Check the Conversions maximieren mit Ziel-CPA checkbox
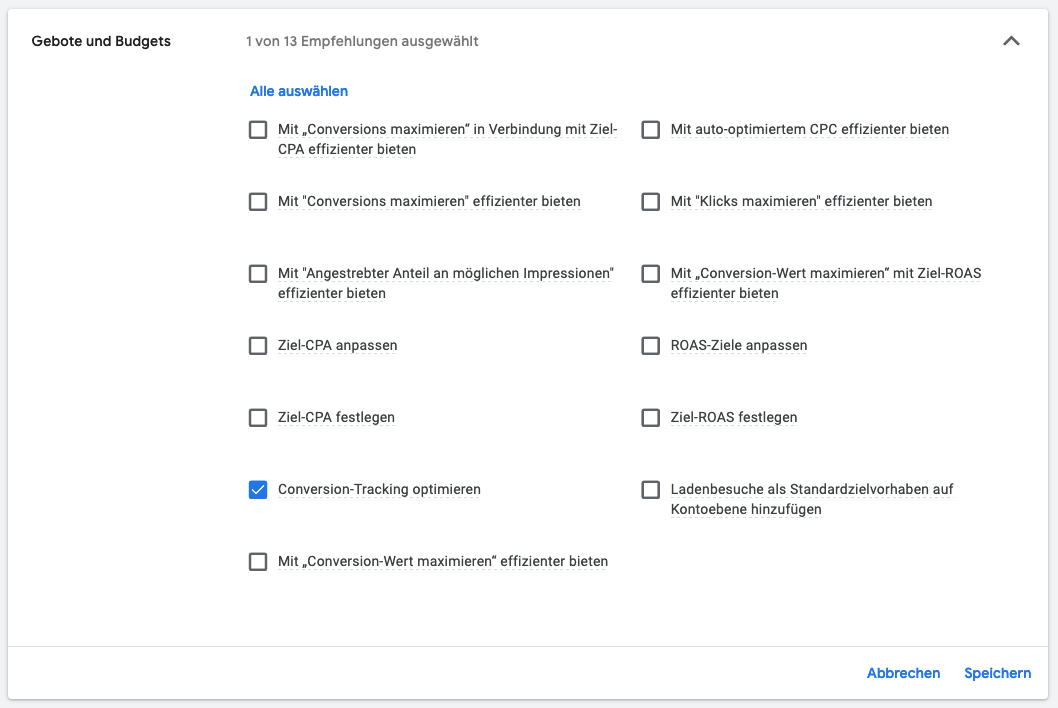This screenshot has width=1058, height=708. 258,130
